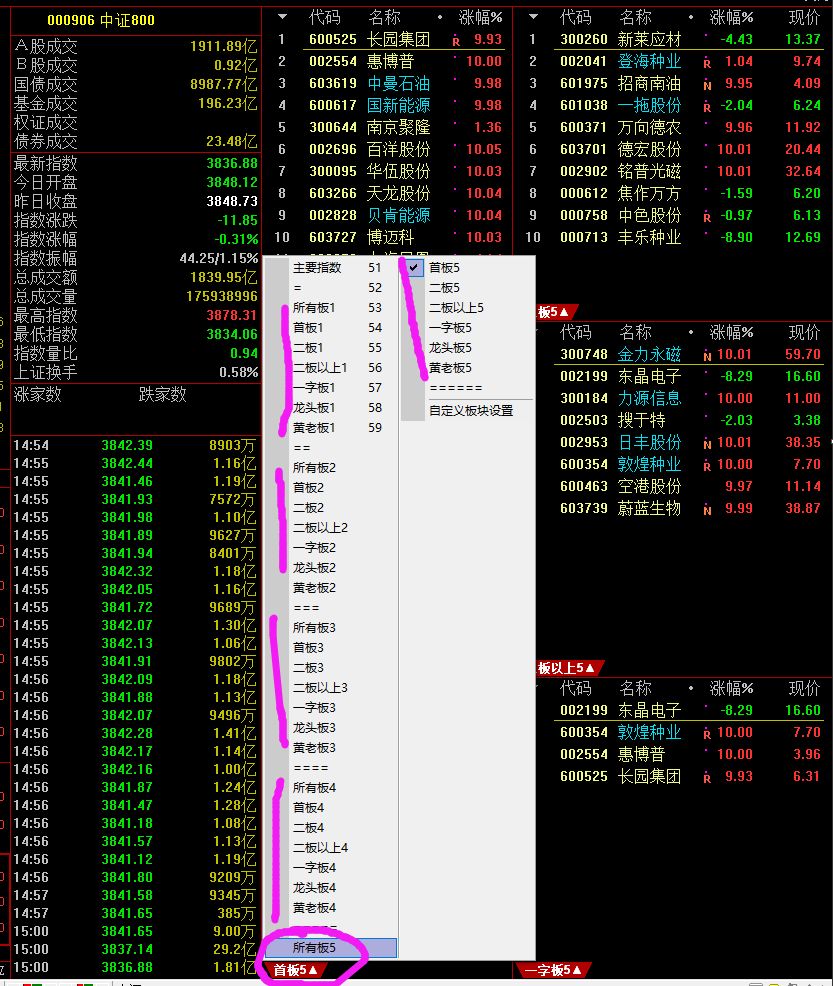Enable the 二板5 submenu option
833x986 pixels.
click(x=443, y=287)
